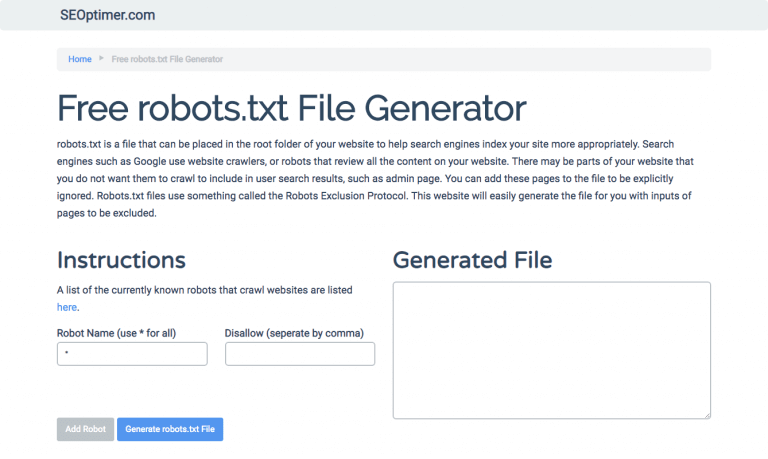Click inside the Generated File text area

[551, 350]
